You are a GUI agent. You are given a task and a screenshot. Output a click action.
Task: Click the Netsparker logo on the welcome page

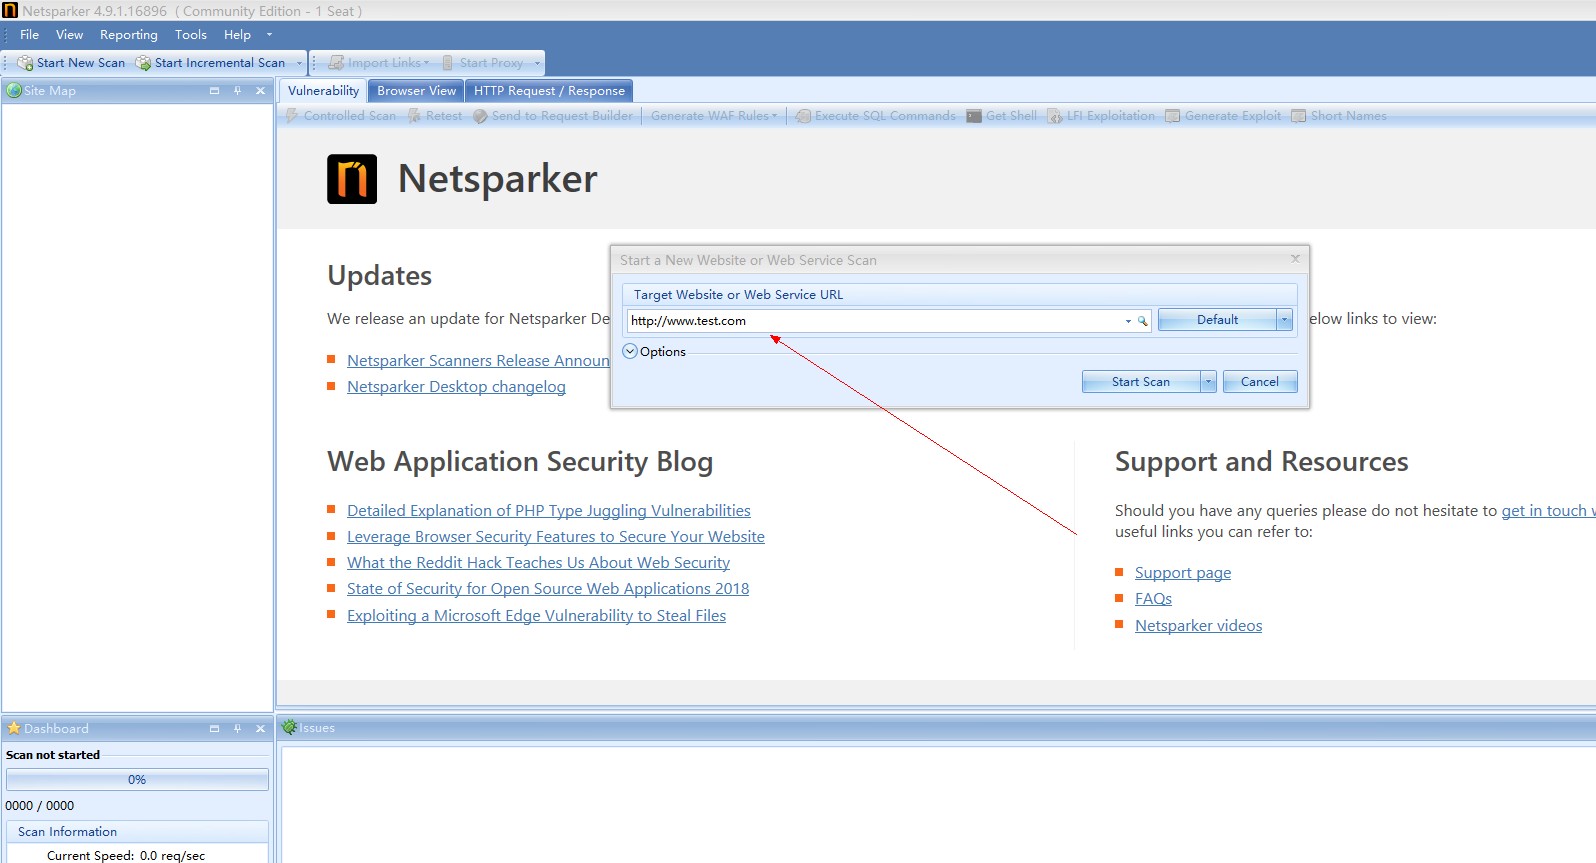click(352, 179)
